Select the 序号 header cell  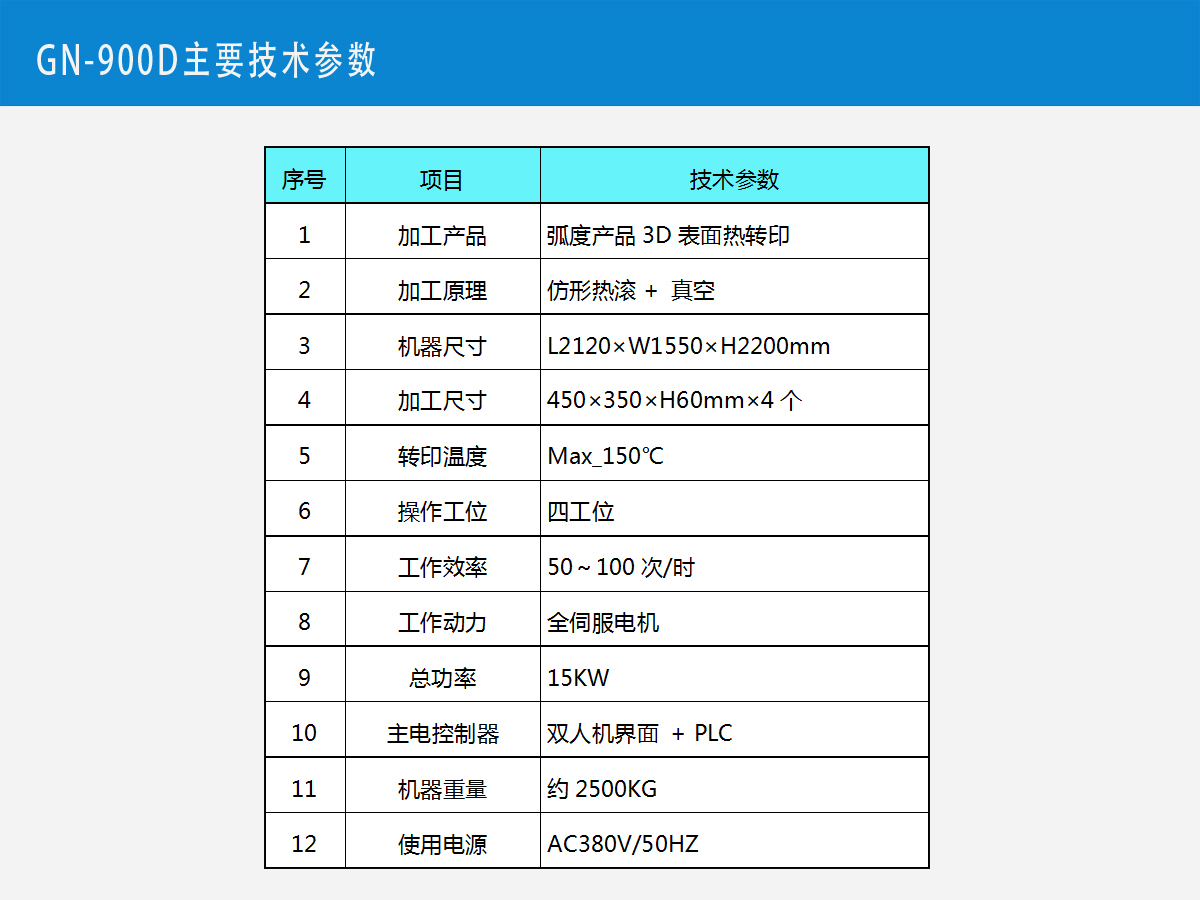[x=305, y=176]
